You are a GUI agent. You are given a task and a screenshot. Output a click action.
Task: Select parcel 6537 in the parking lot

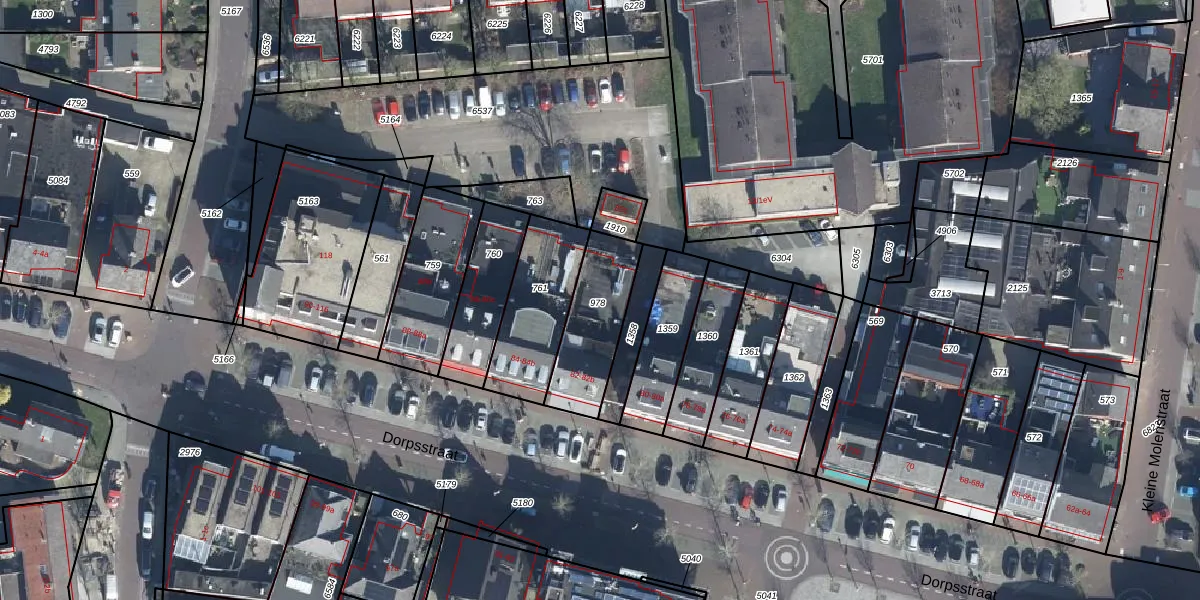point(482,111)
